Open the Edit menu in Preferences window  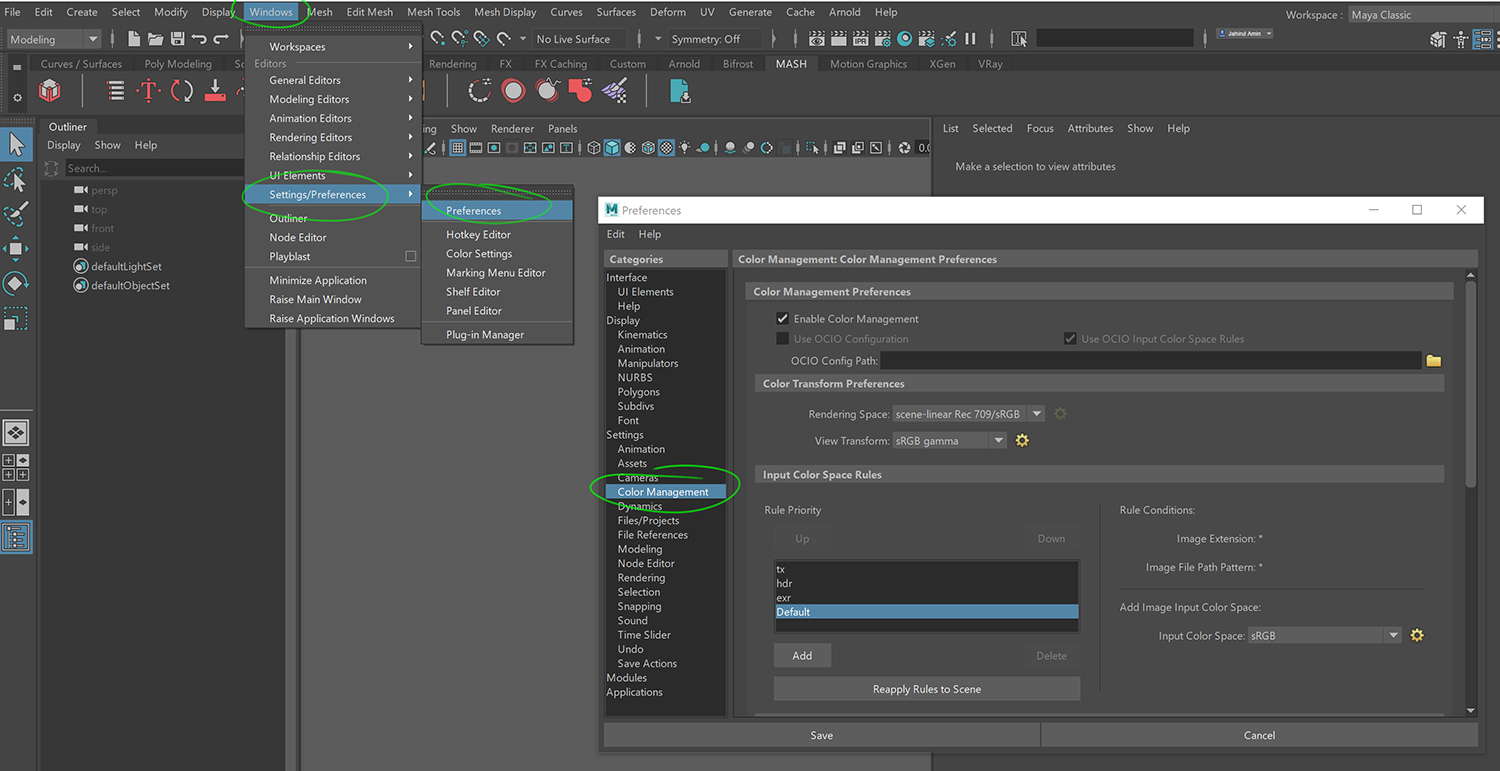616,234
